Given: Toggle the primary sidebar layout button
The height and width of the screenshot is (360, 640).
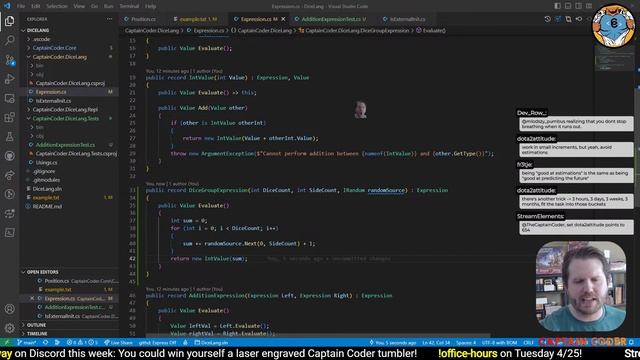Looking at the screenshot, I should (558, 6).
